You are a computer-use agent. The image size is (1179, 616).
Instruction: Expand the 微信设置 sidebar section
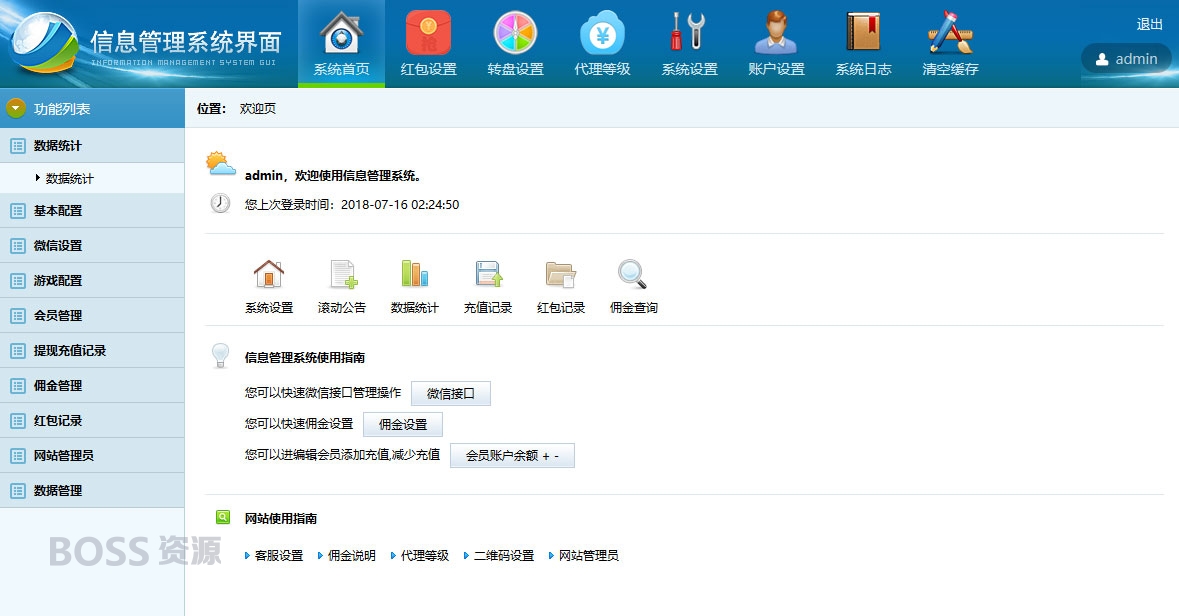click(x=92, y=245)
